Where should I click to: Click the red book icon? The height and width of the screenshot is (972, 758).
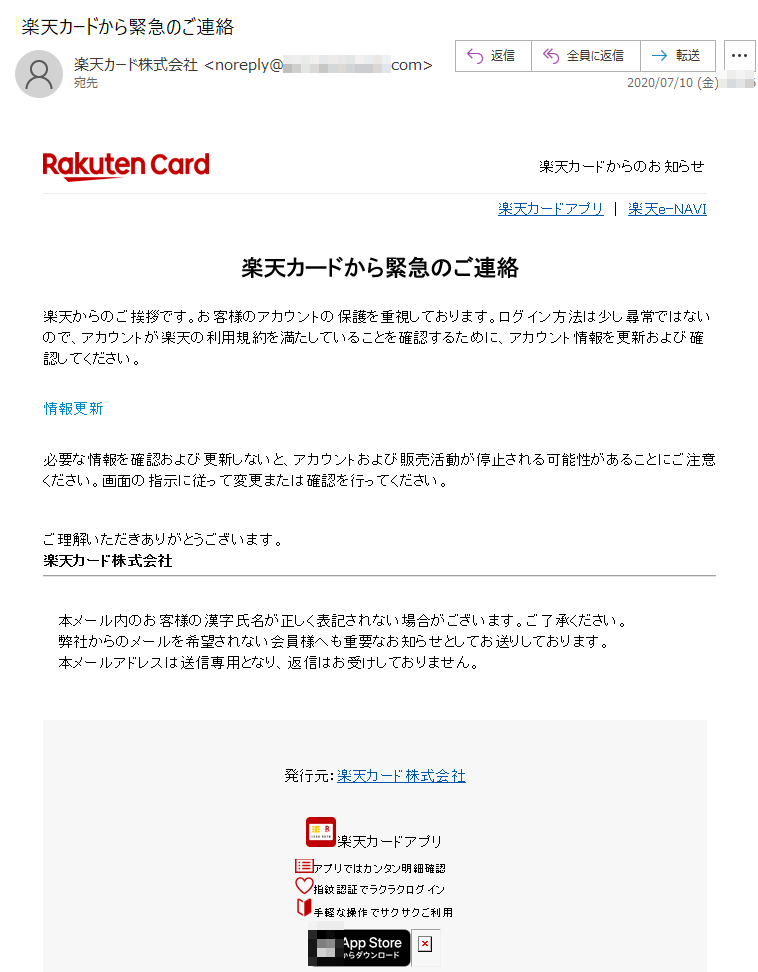point(304,908)
